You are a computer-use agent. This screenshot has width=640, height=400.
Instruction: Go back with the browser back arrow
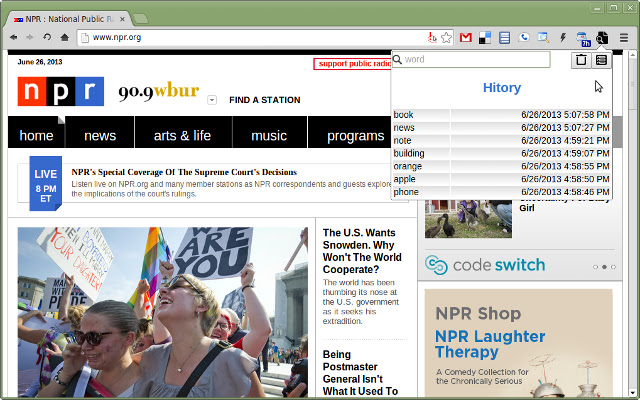(13, 38)
